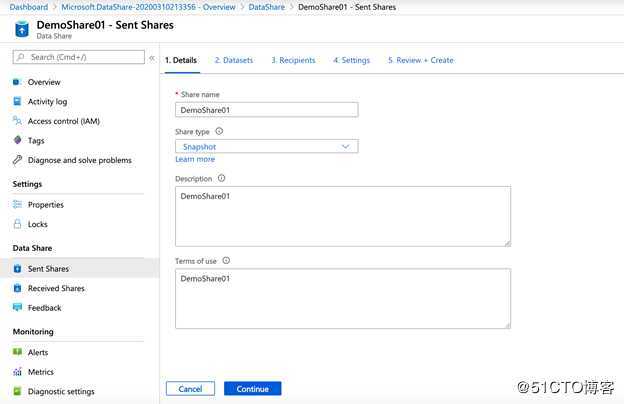Click the Sent Shares icon
The width and height of the screenshot is (624, 404).
point(17,269)
